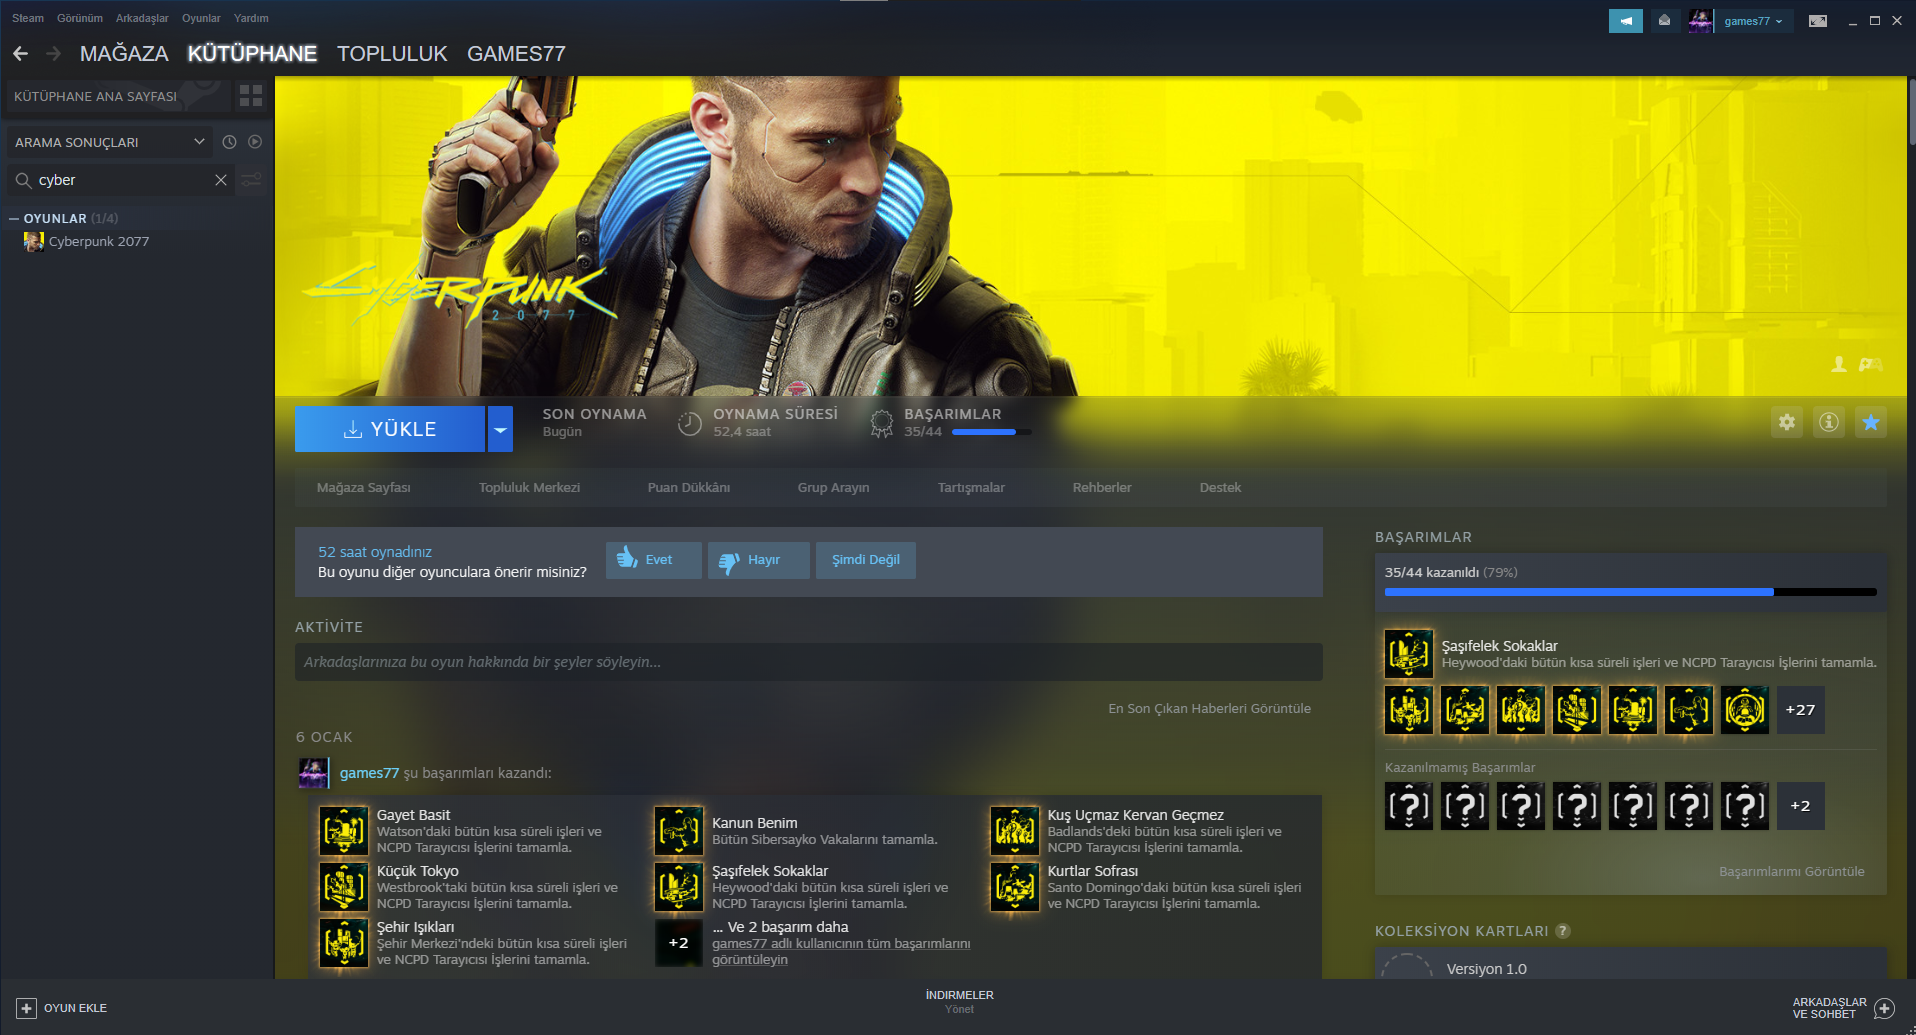Collapse the Oyunlar category
Screen dimensions: 1916x1035
pyautogui.click(x=14, y=218)
